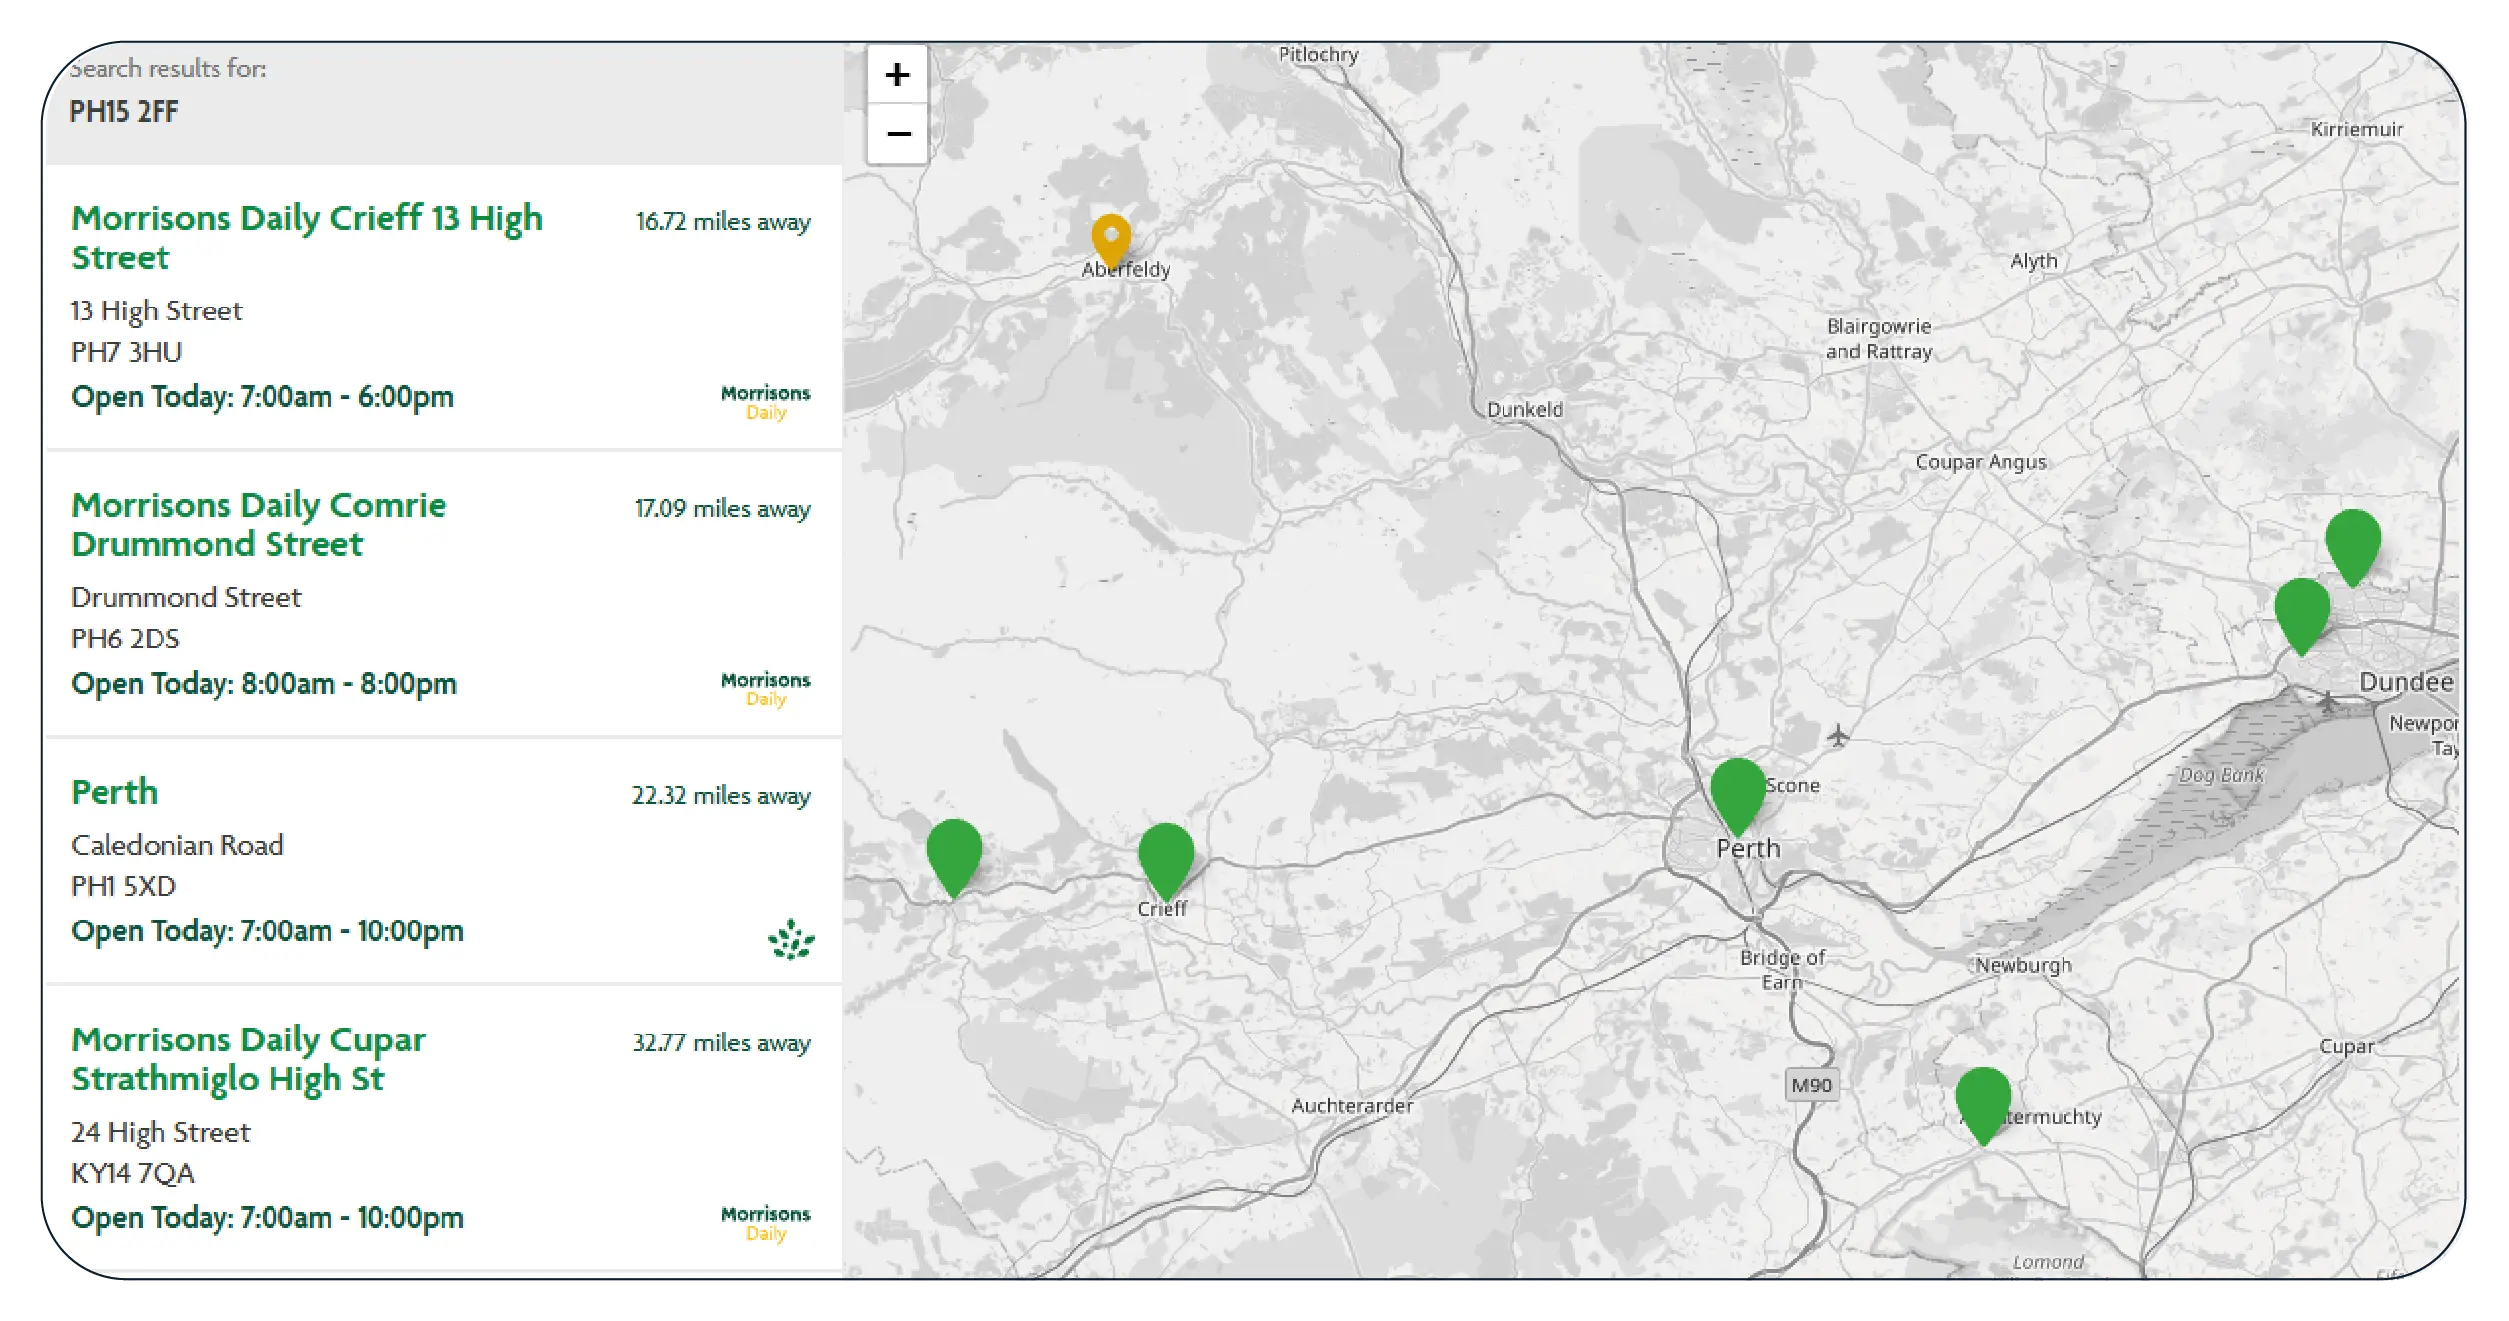The width and height of the screenshot is (2509, 1321).
Task: Click the PH15 2FF search term
Action: [123, 112]
